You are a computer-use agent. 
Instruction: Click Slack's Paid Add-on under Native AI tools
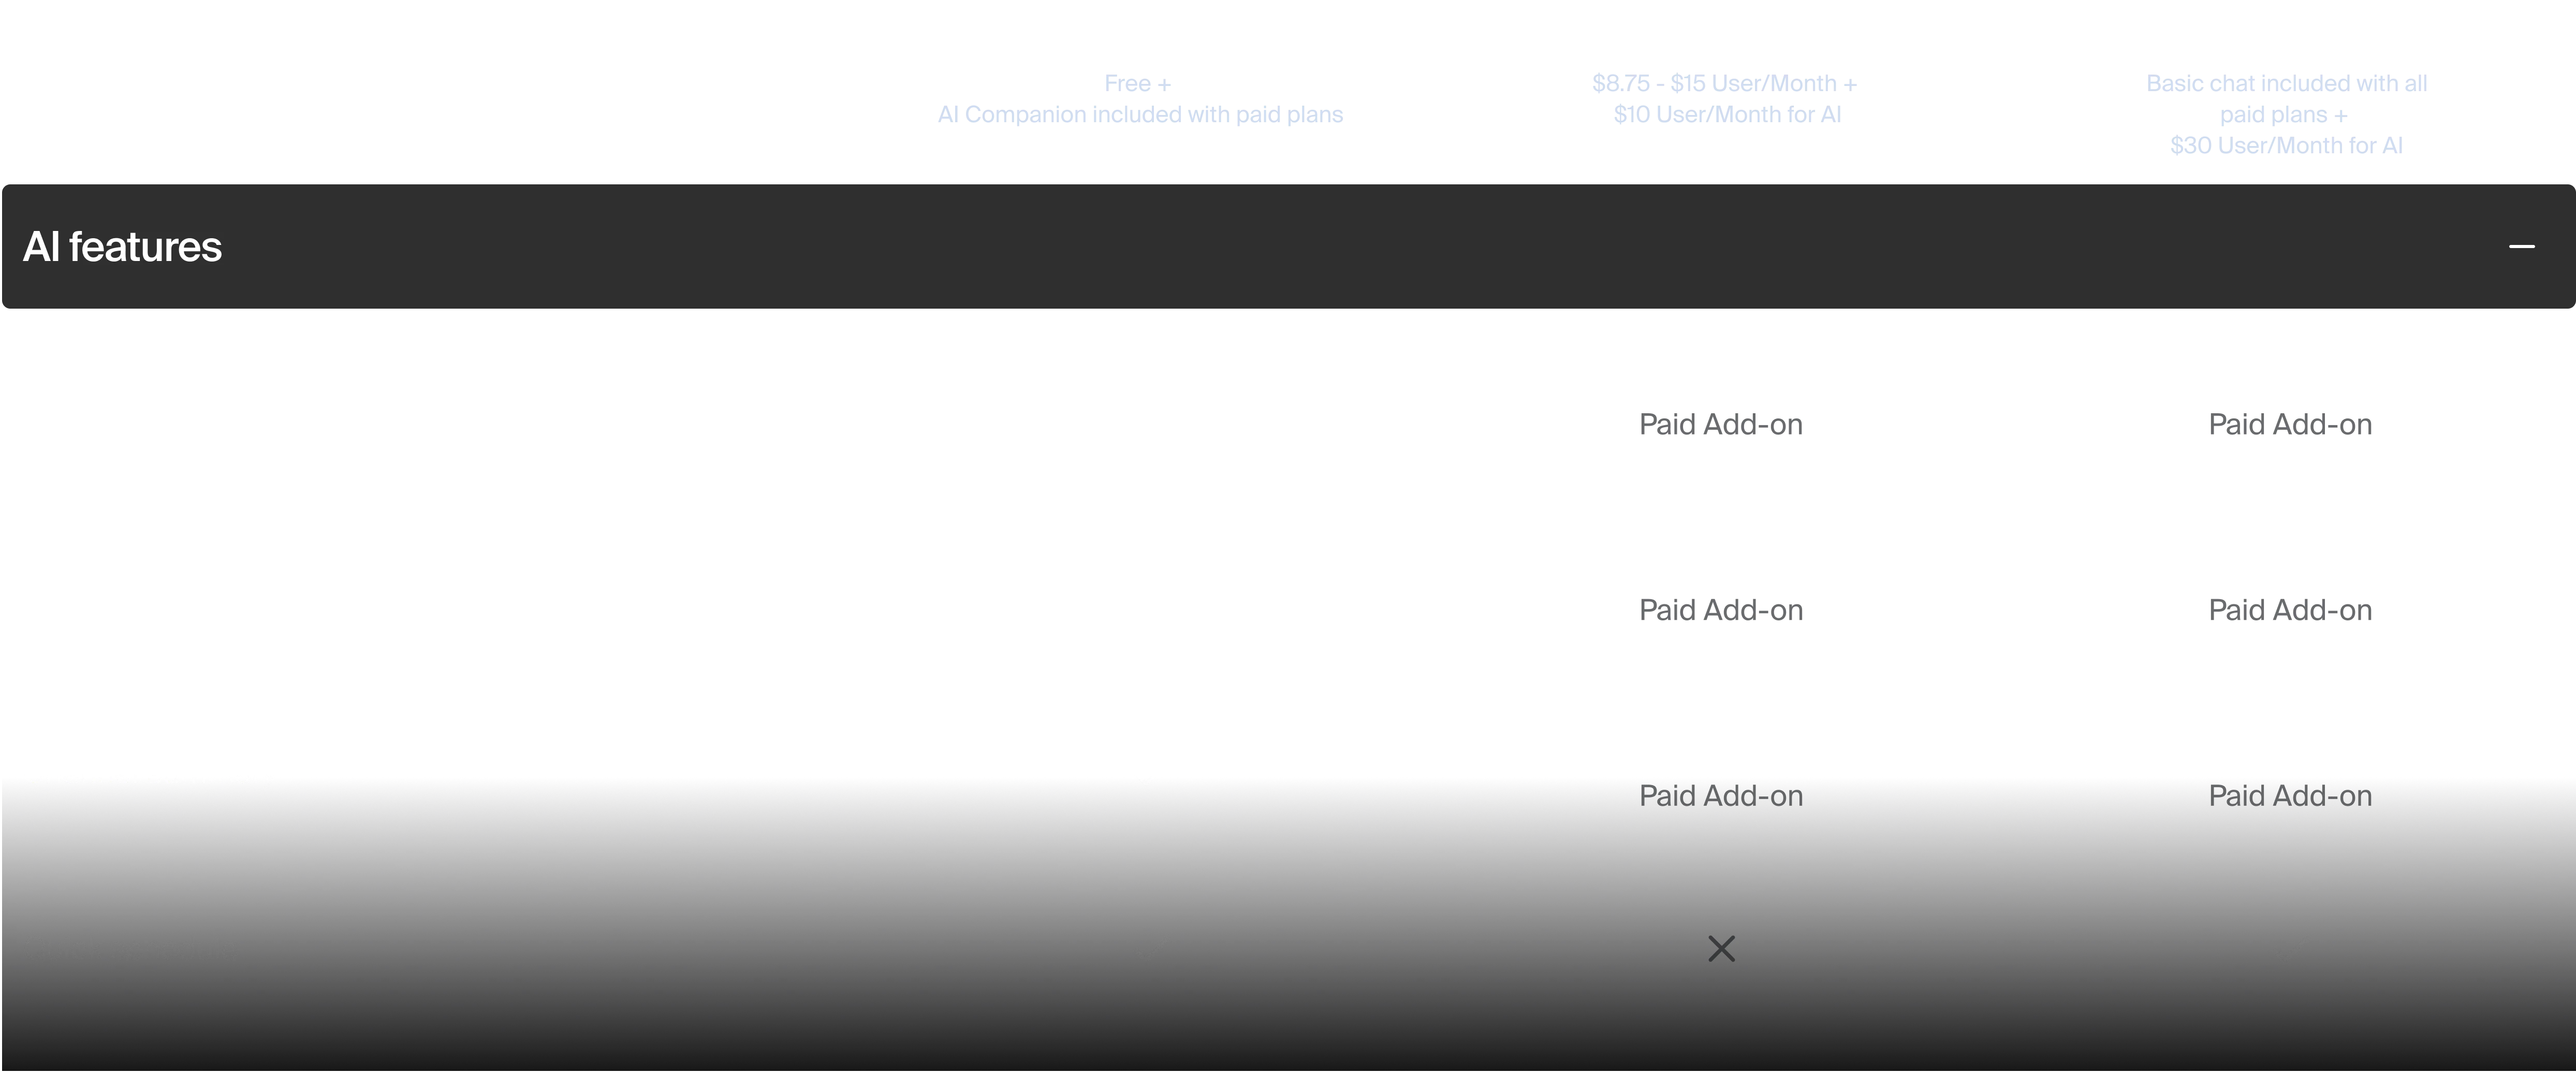1721,424
